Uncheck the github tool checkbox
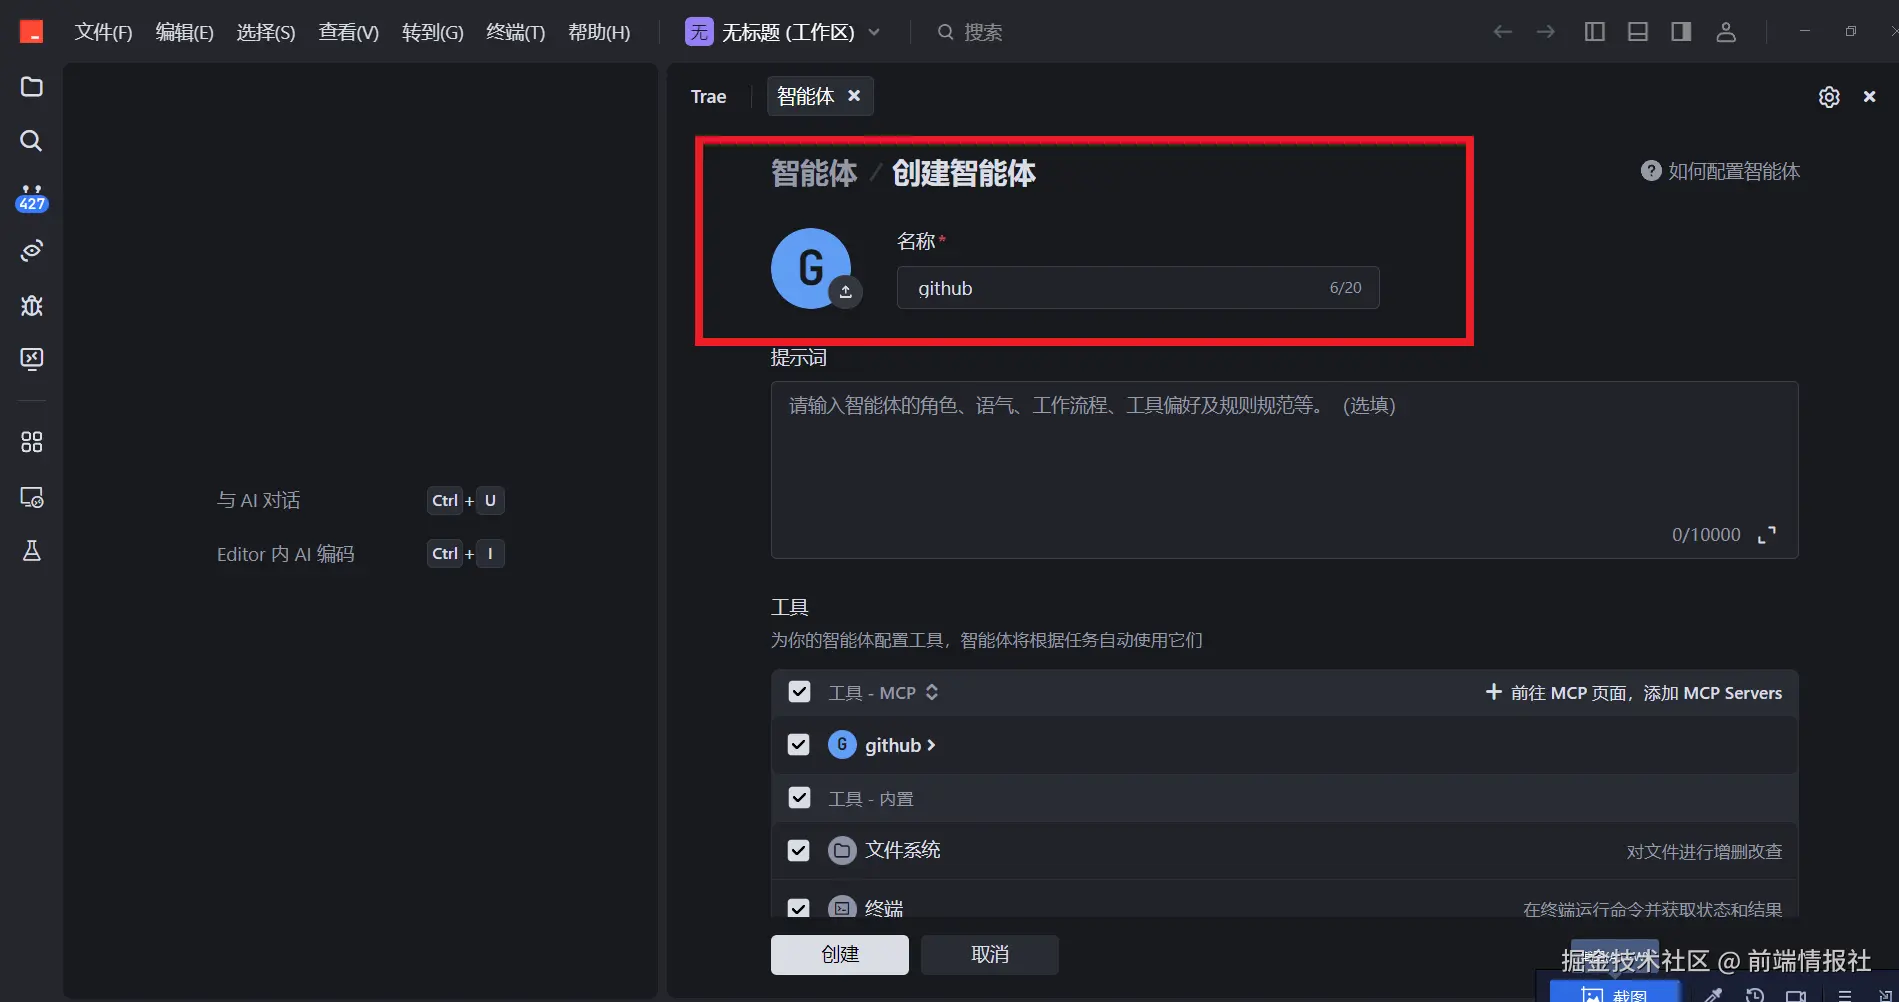The image size is (1899, 1002). click(799, 745)
